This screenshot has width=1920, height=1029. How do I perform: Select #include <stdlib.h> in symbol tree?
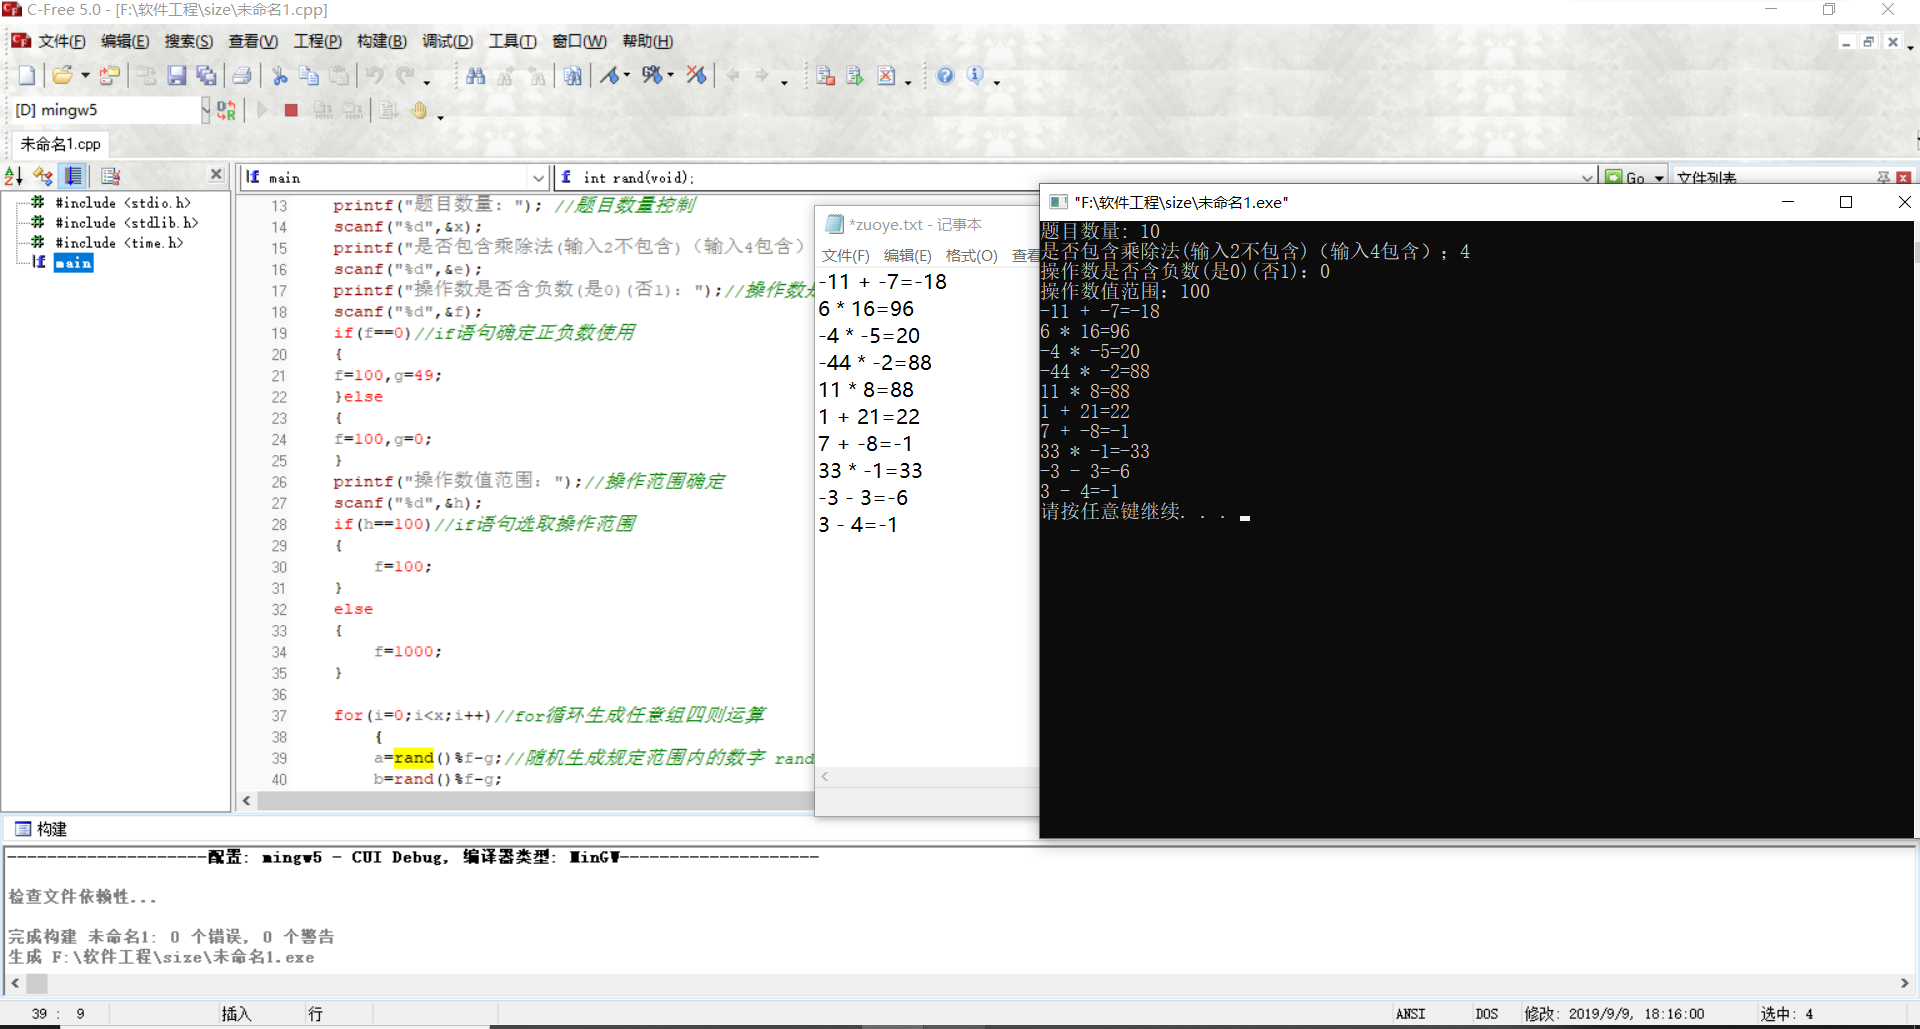tap(127, 223)
